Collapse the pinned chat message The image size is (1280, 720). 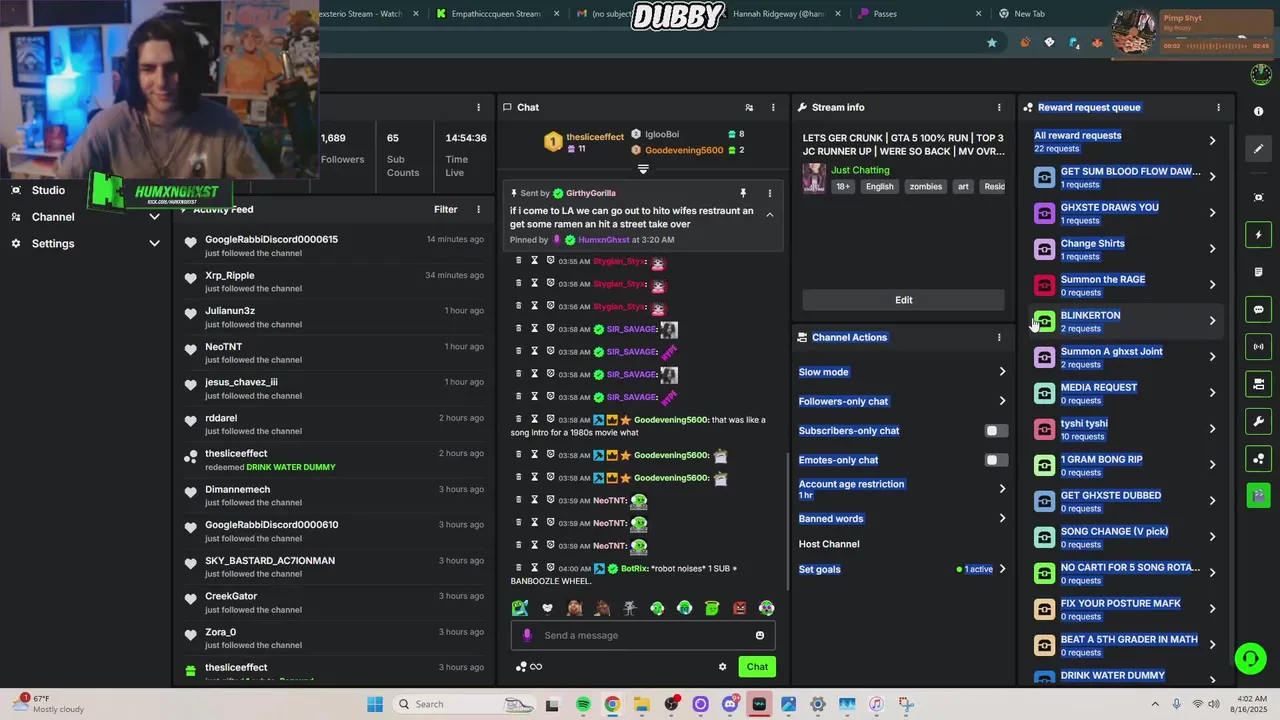(x=769, y=215)
